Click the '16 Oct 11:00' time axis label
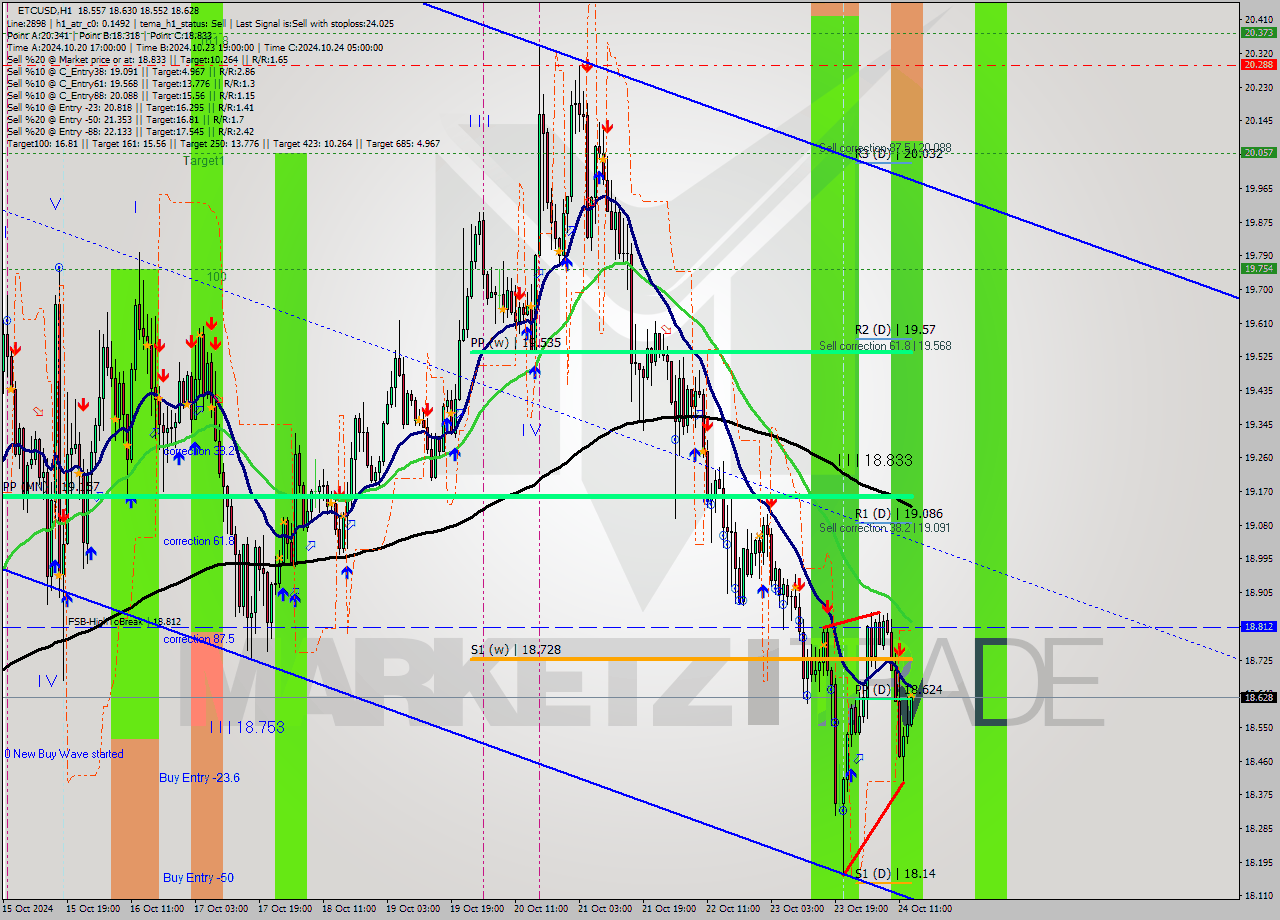The height and width of the screenshot is (920, 1280). tap(159, 909)
